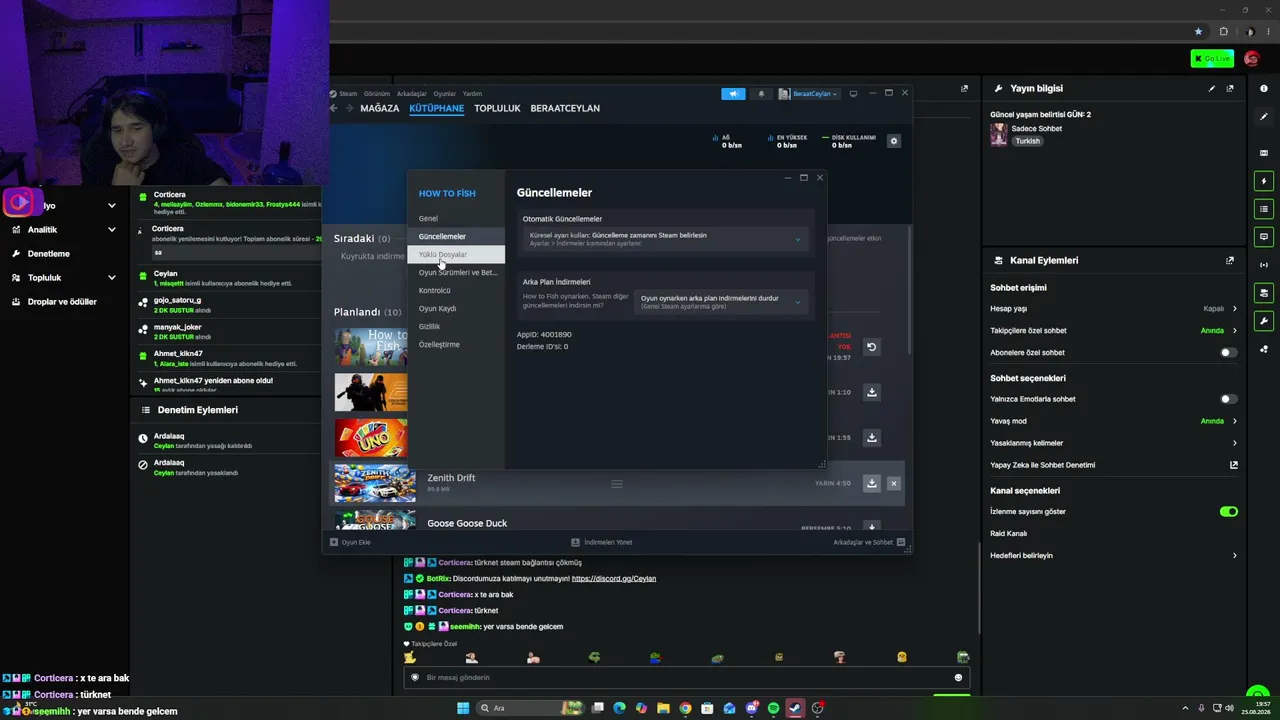Open Windows Start menu
The image size is (1280, 720).
coord(463,708)
